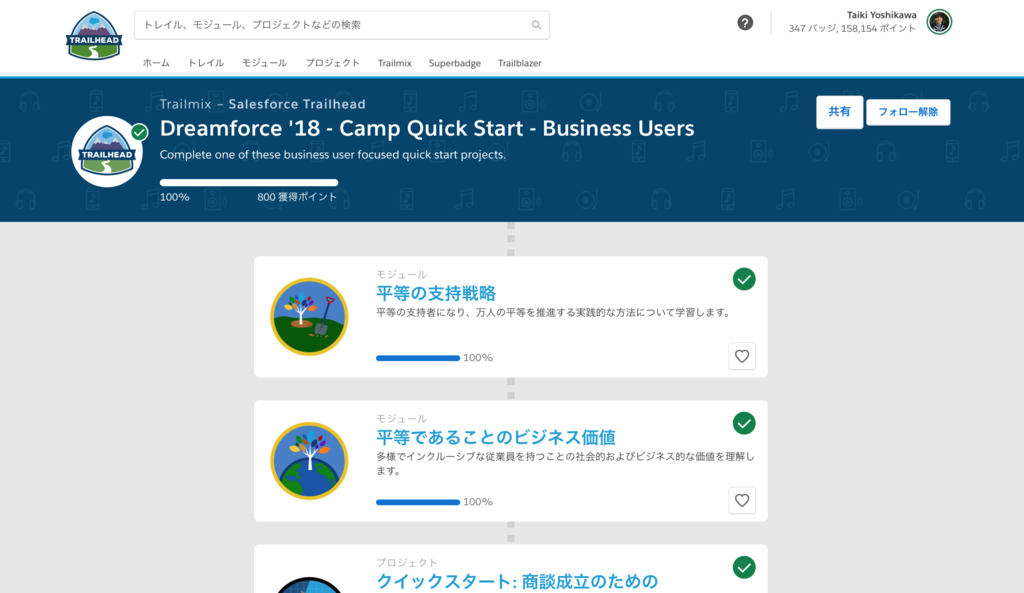Go to the ホーム nav item

point(156,63)
